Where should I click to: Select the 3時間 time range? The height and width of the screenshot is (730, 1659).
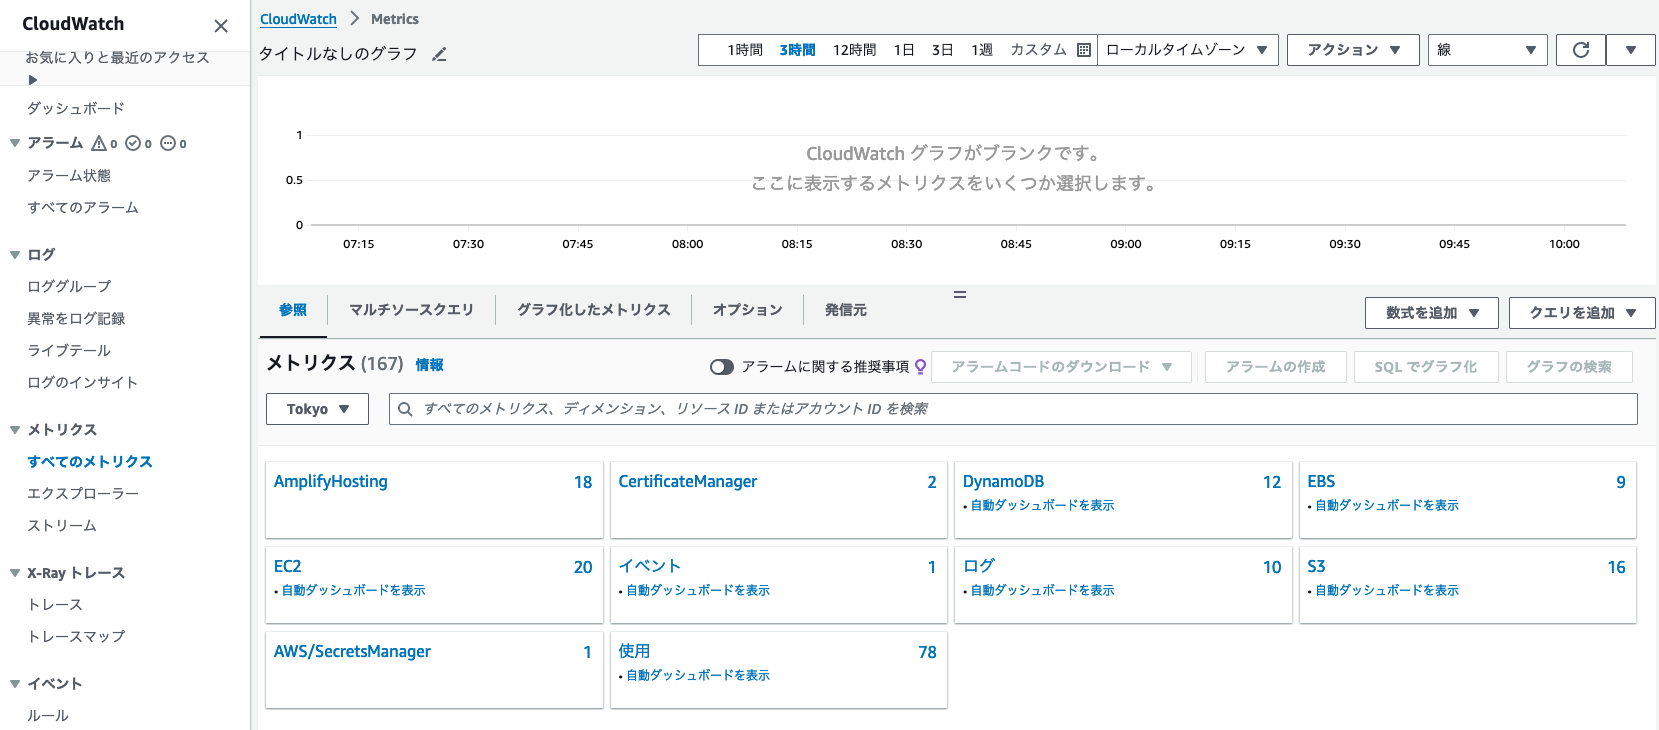[797, 50]
